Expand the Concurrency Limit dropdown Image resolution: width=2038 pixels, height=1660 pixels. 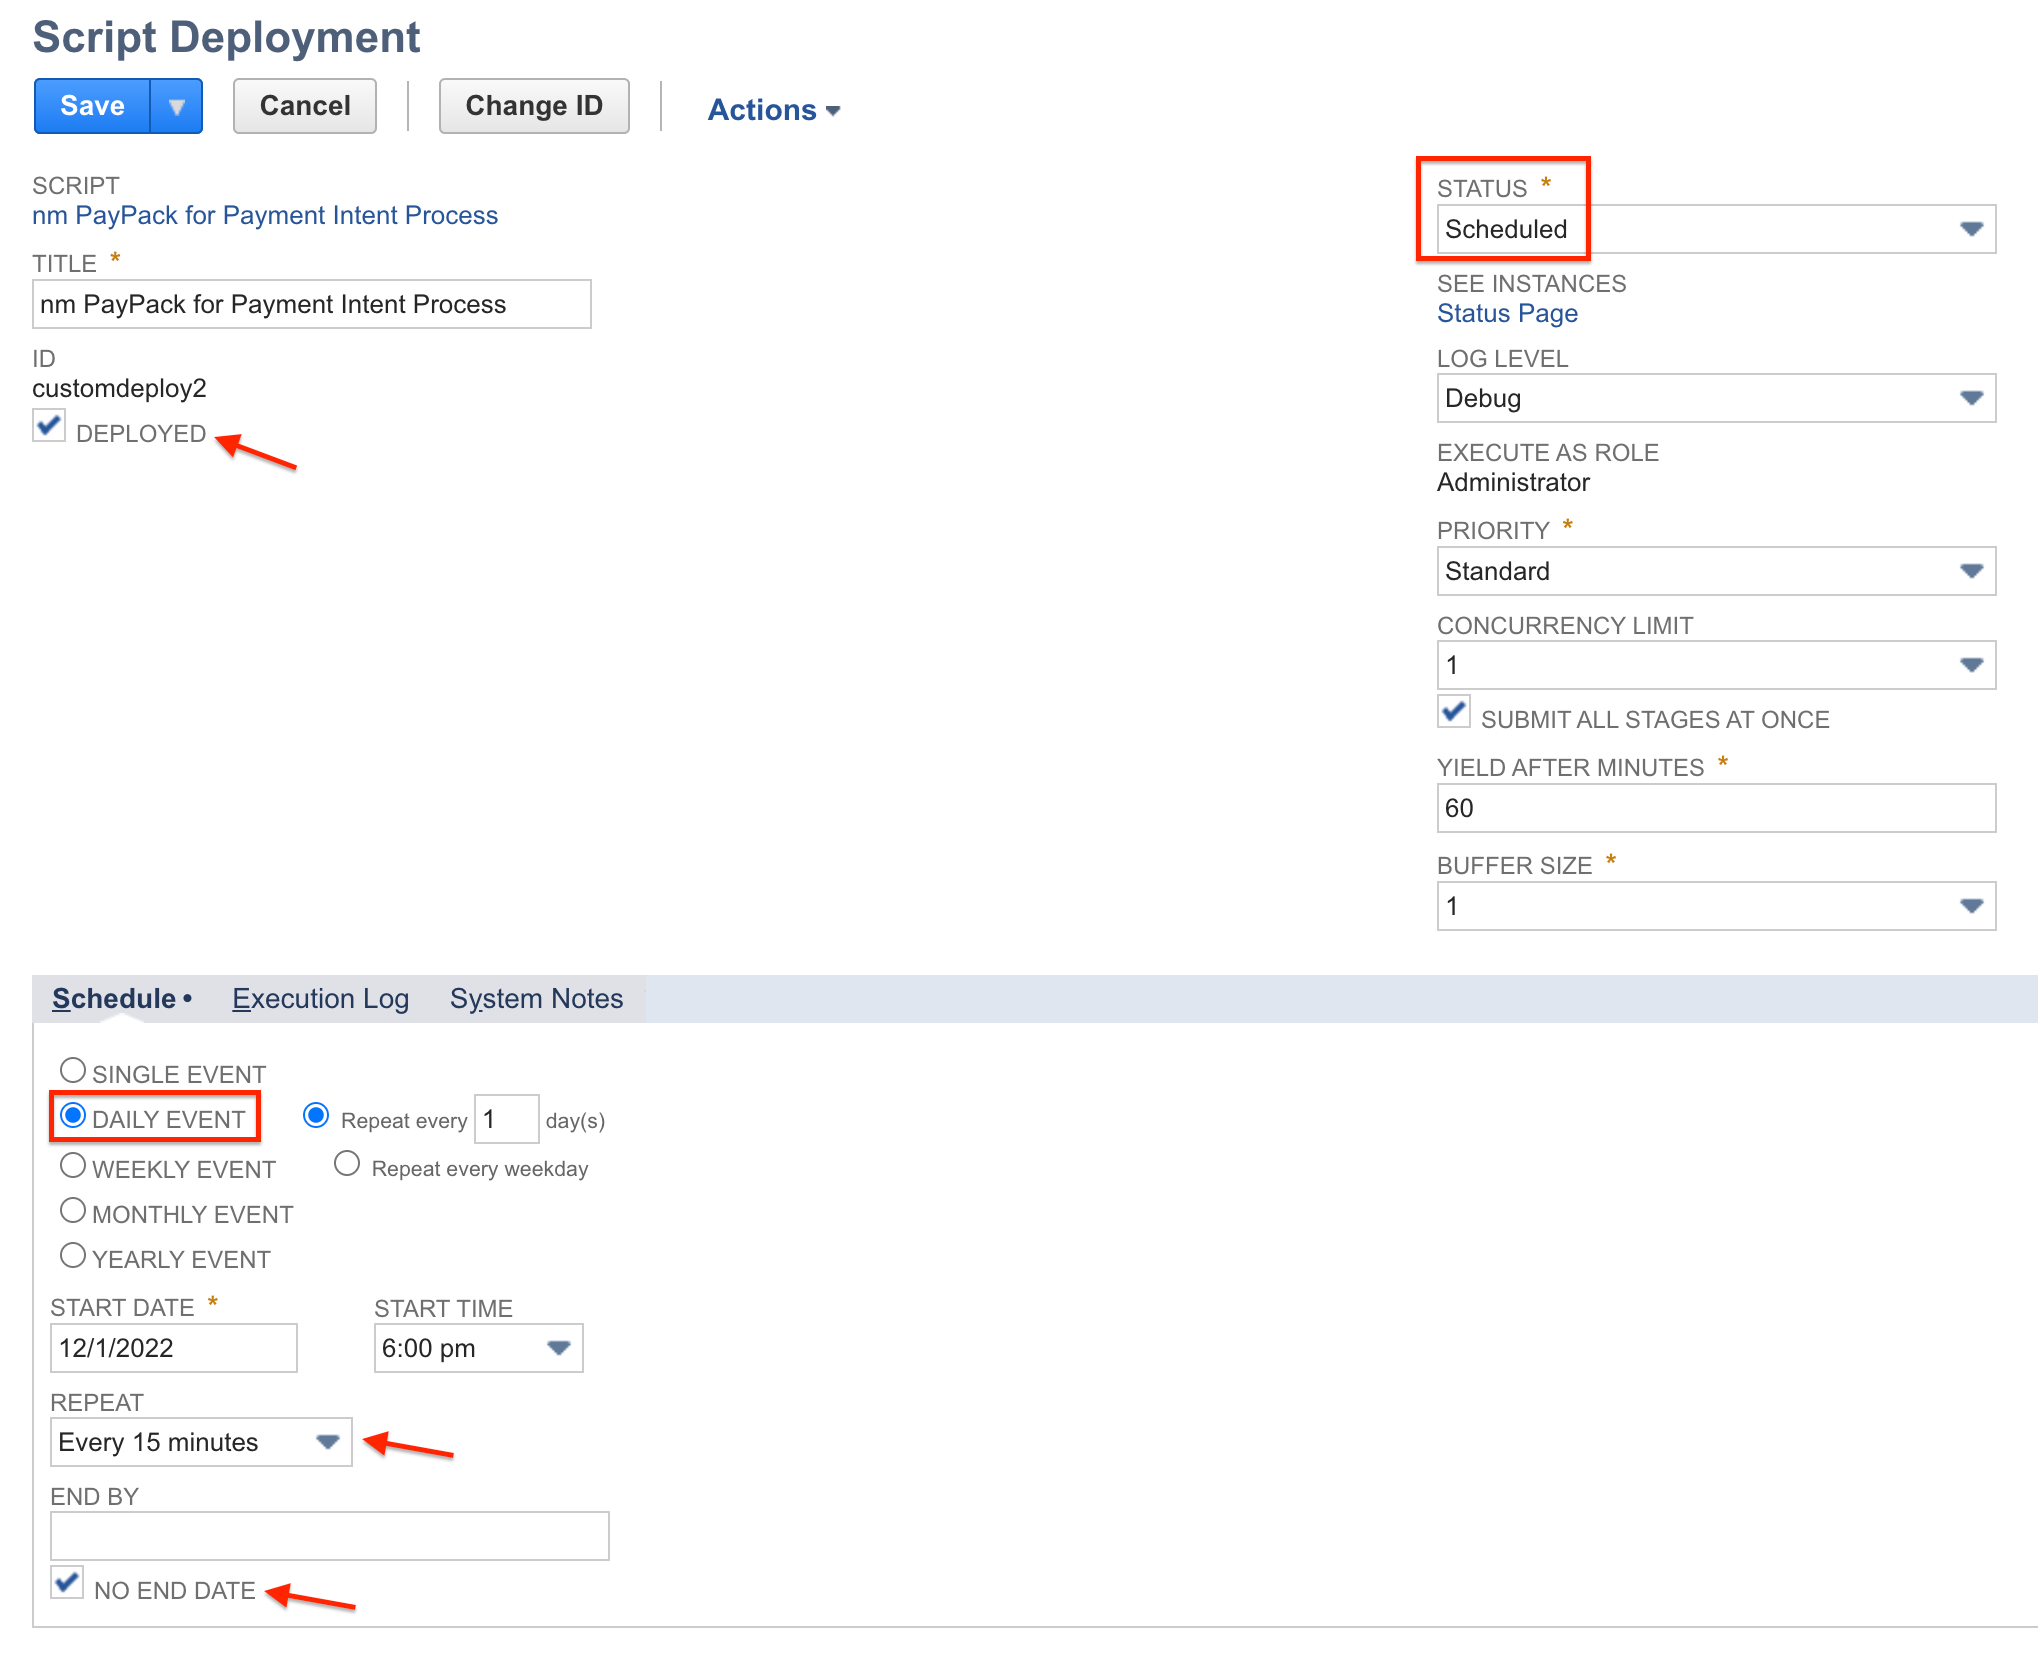[x=1970, y=665]
